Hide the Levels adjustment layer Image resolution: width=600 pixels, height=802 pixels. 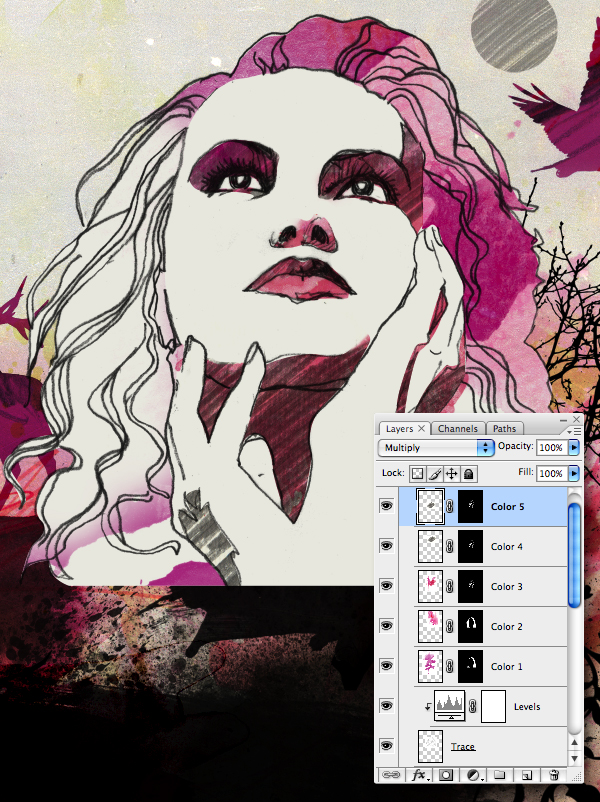(387, 706)
